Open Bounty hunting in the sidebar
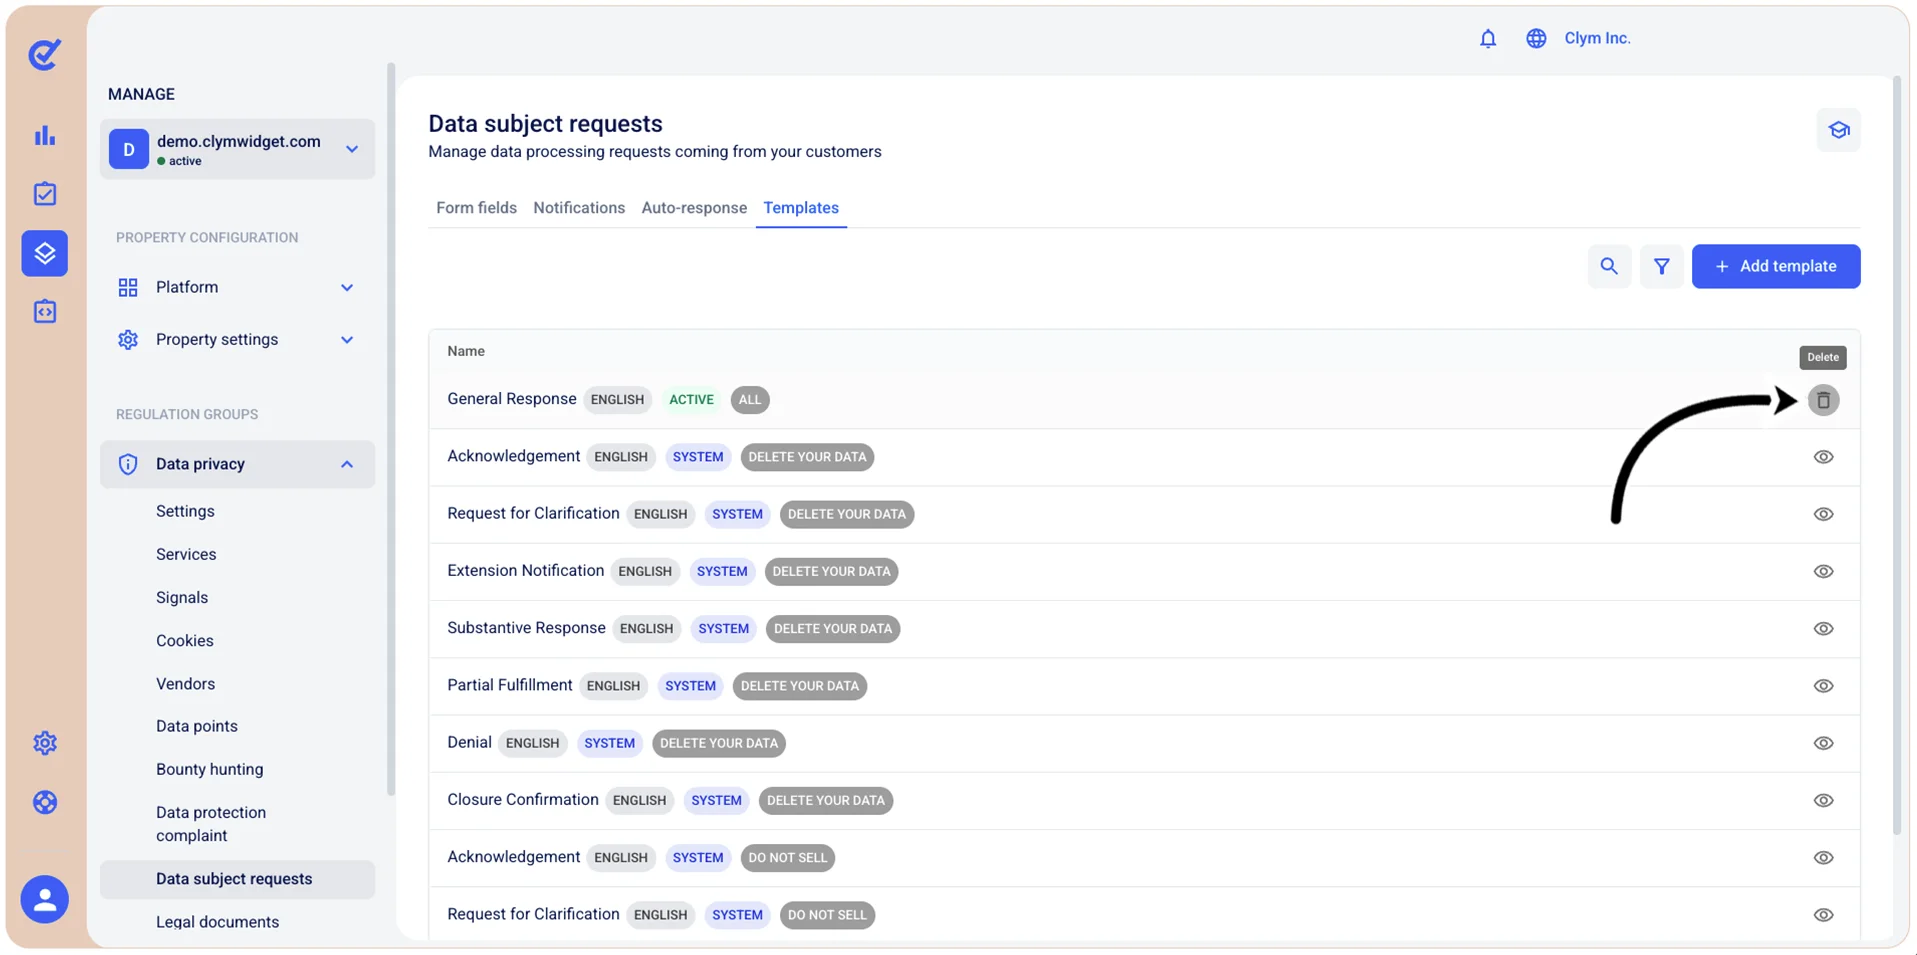 point(210,769)
